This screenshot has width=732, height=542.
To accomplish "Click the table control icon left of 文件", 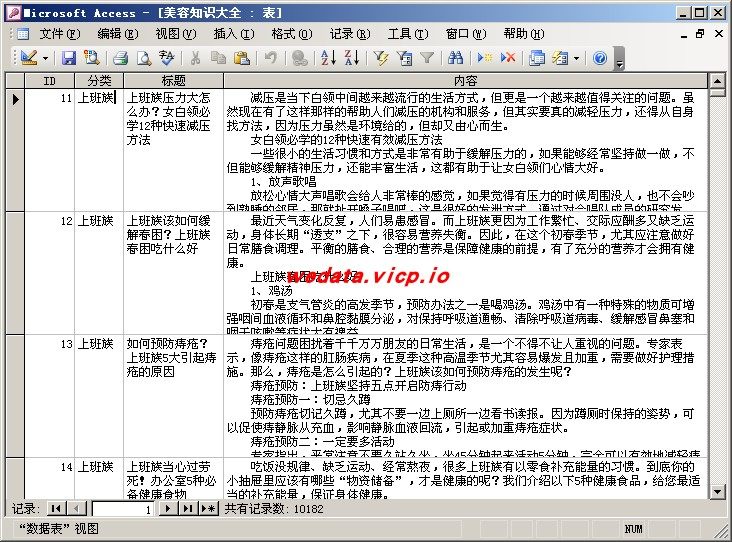I will (22, 34).
